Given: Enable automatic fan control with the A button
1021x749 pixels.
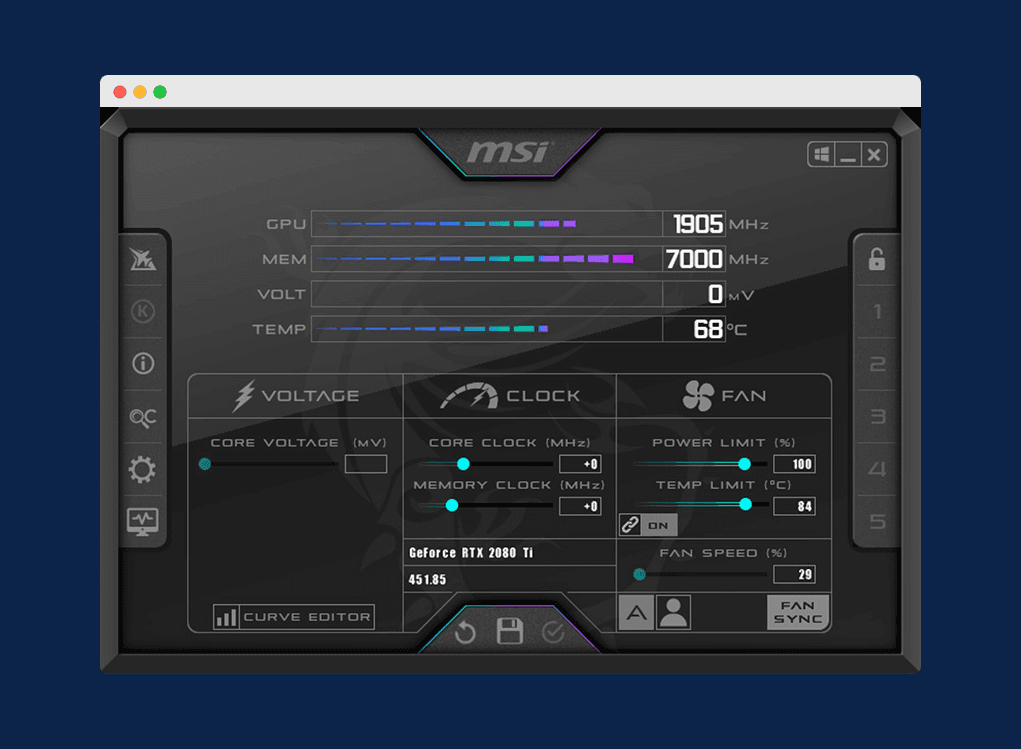Looking at the screenshot, I should click(x=637, y=612).
